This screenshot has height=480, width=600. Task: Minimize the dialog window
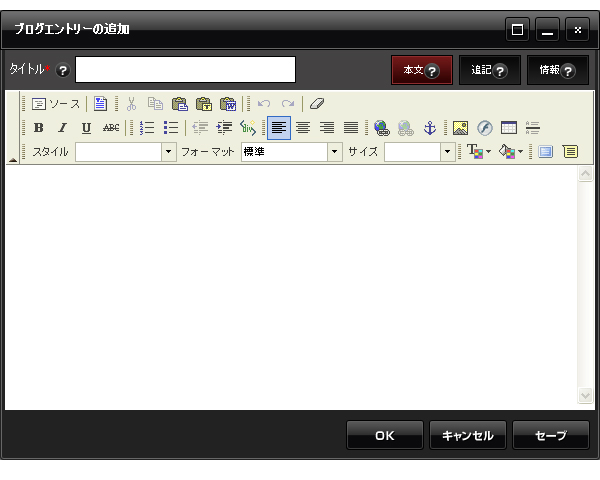coord(548,29)
